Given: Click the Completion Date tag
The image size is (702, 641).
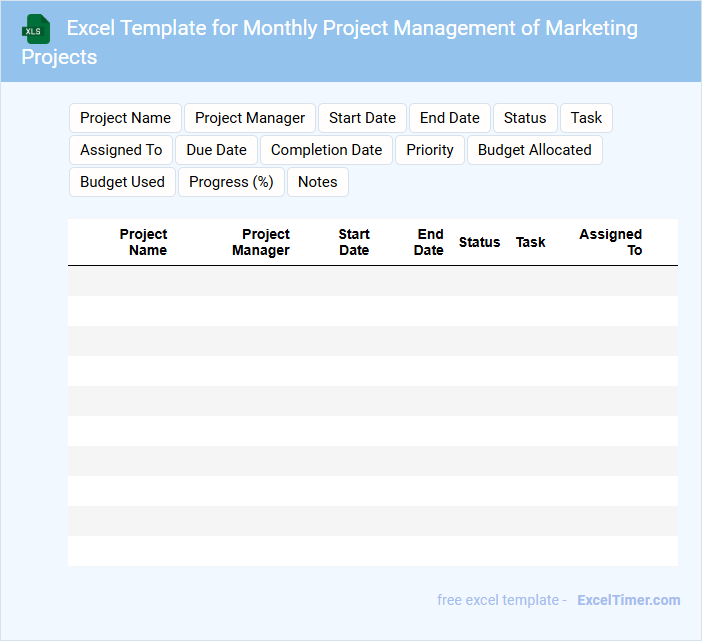Looking at the screenshot, I should [x=326, y=150].
